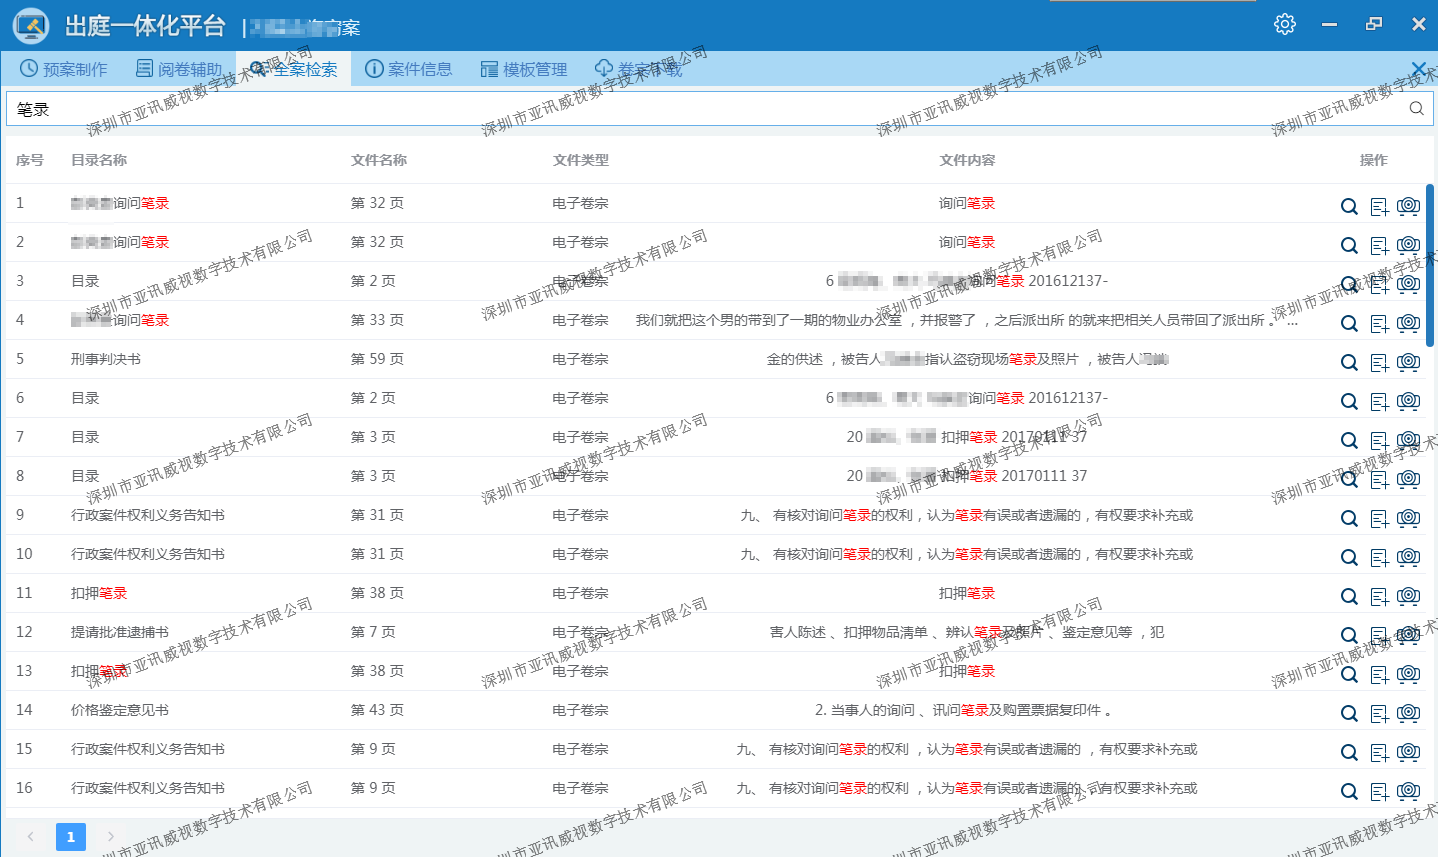Select row 3 目录 entry
Image resolution: width=1438 pixels, height=857 pixels.
(85, 281)
